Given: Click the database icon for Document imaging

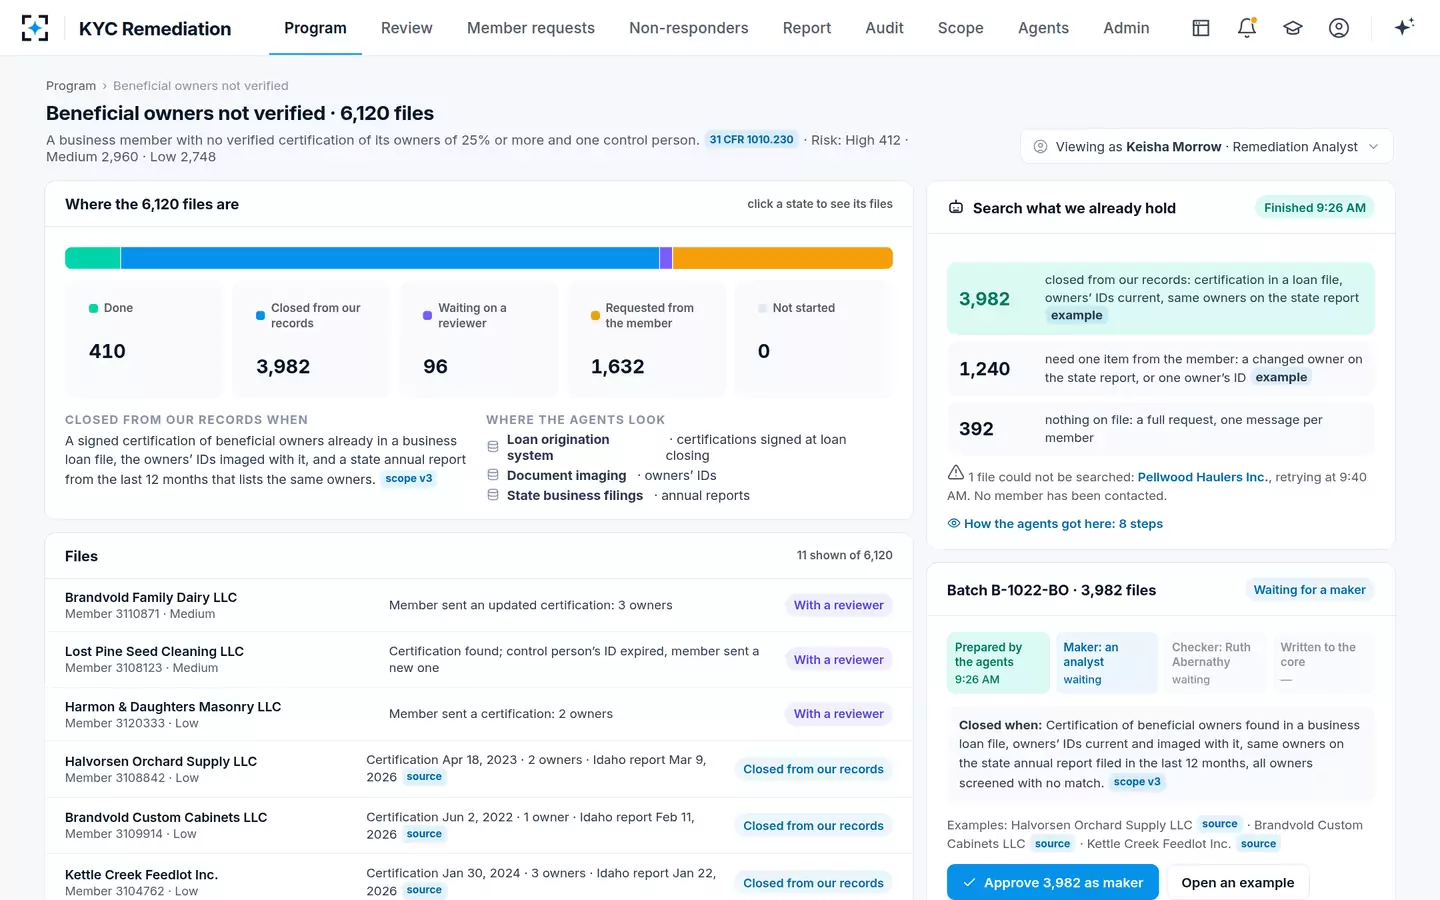Looking at the screenshot, I should click(x=493, y=475).
